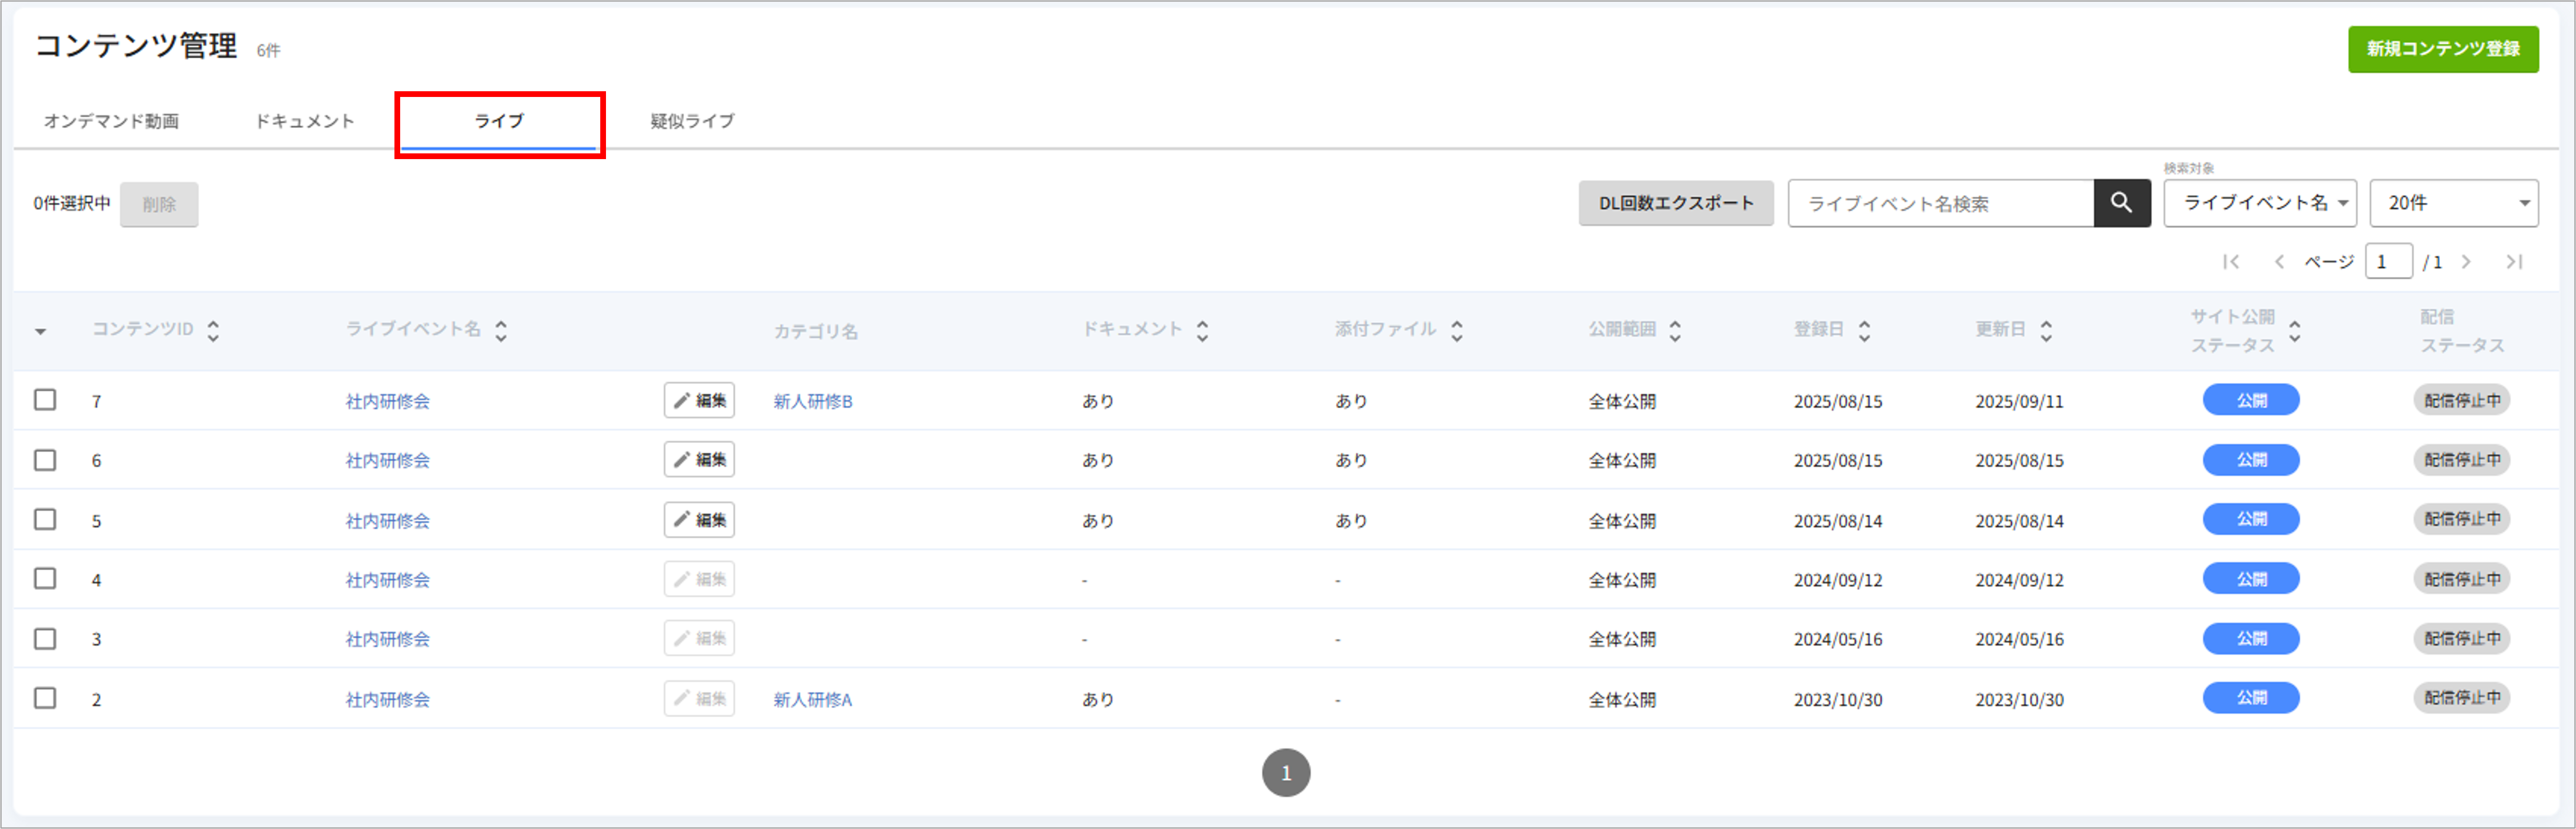
Task: Click 編集 pencil button for content ID 5
Action: click(699, 520)
